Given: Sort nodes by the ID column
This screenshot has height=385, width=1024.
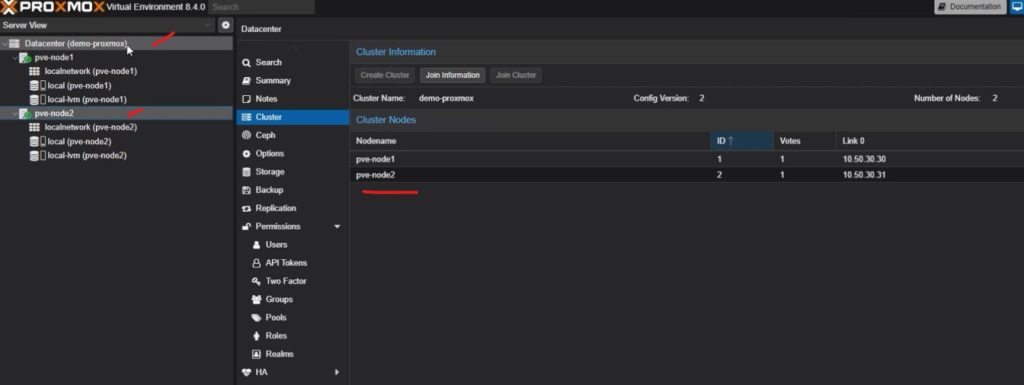Looking at the screenshot, I should 741,141.
